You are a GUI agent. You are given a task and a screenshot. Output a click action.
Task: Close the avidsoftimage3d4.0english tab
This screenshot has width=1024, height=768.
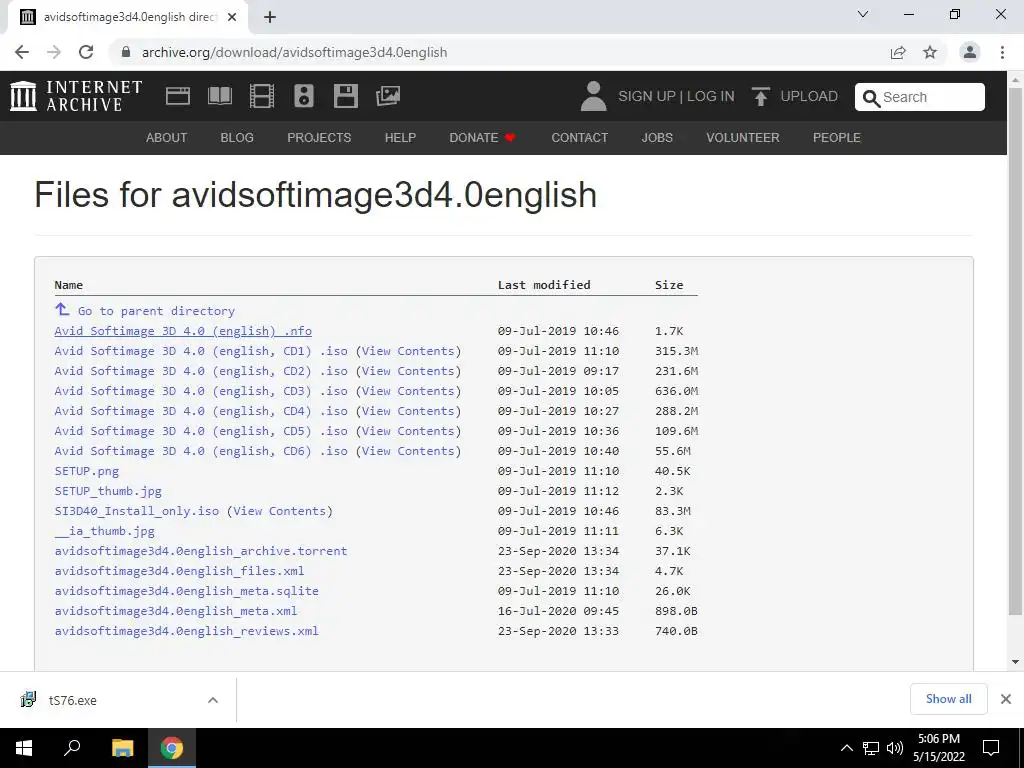(x=232, y=17)
